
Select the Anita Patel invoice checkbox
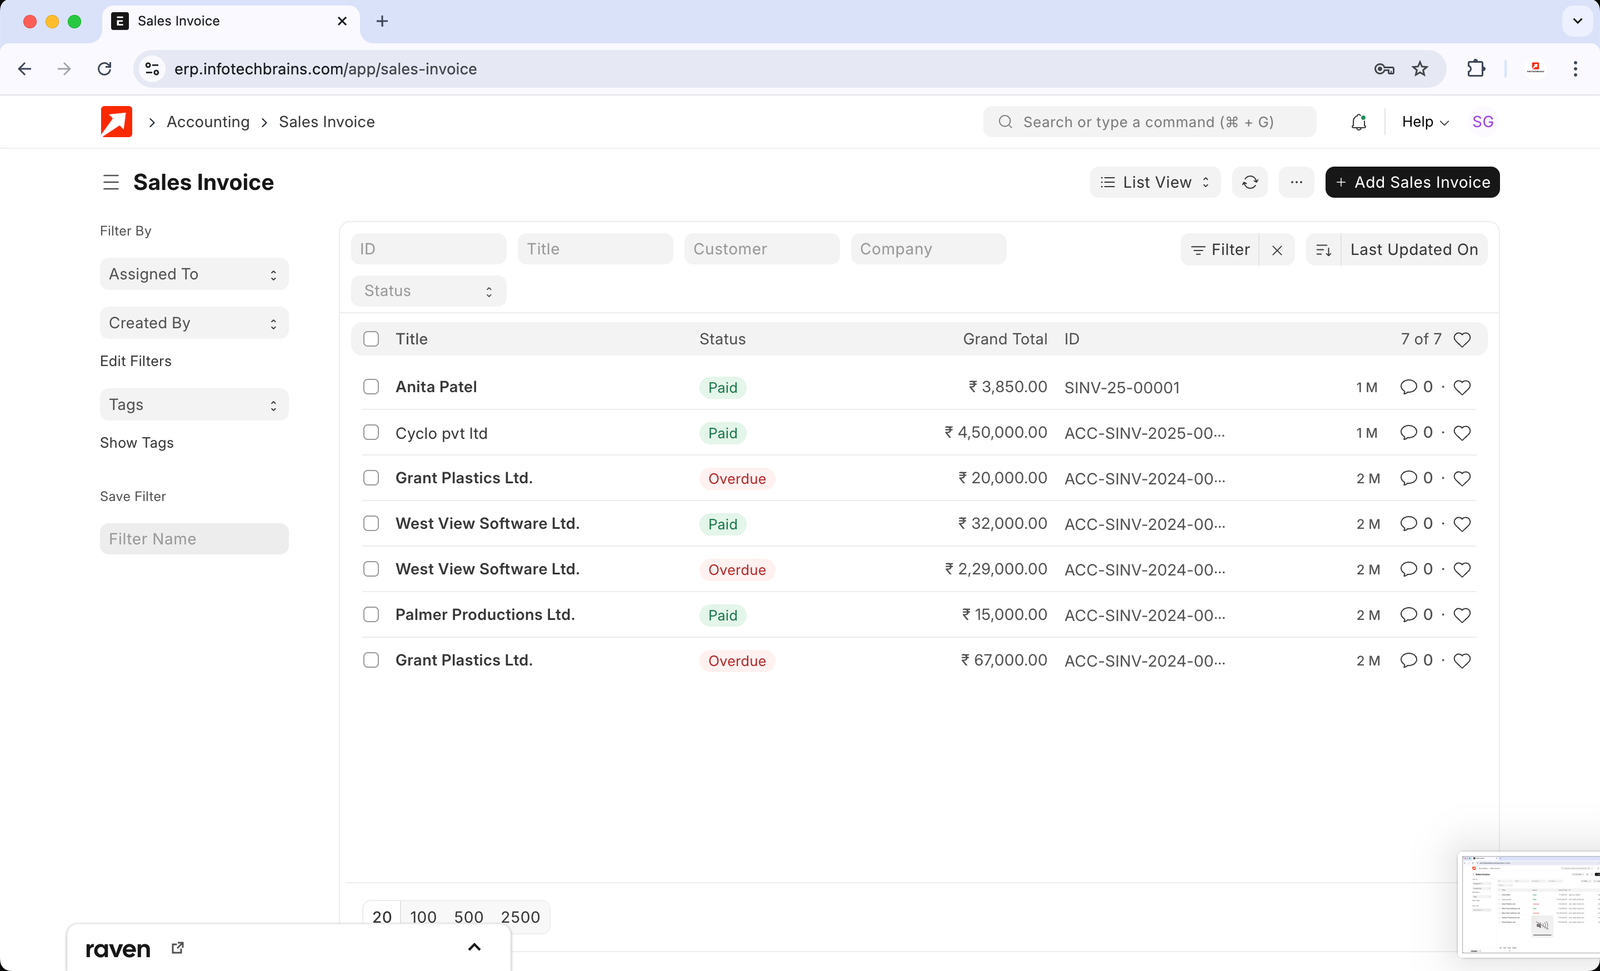[x=371, y=387]
